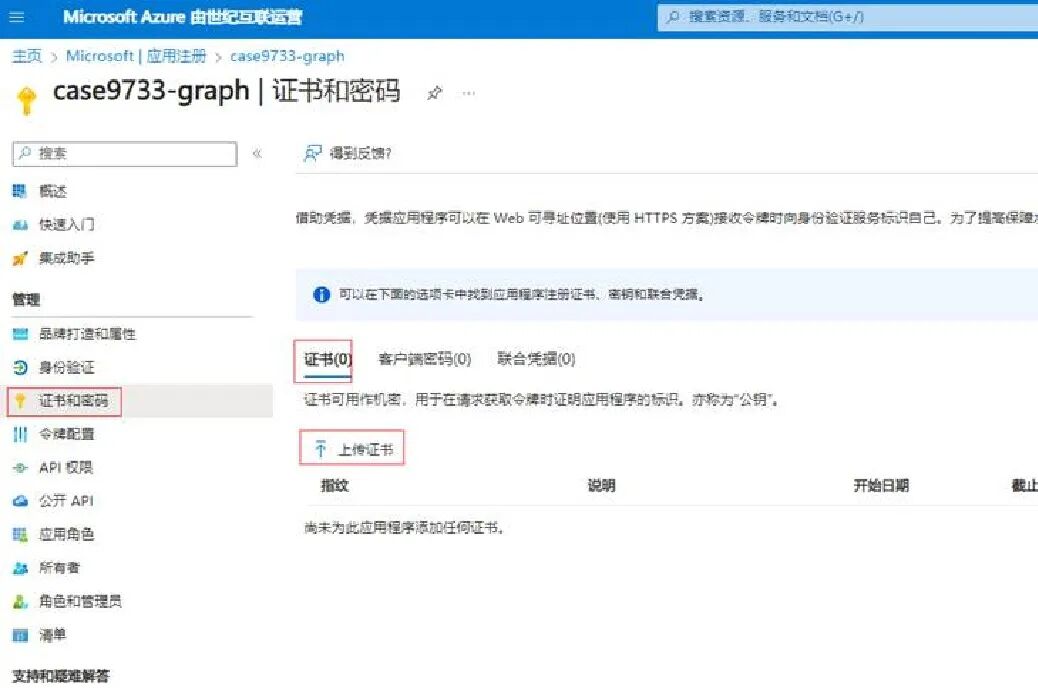Click the 所有者 people icon
Image resolution: width=1038 pixels, height=696 pixels.
pyautogui.click(x=20, y=568)
